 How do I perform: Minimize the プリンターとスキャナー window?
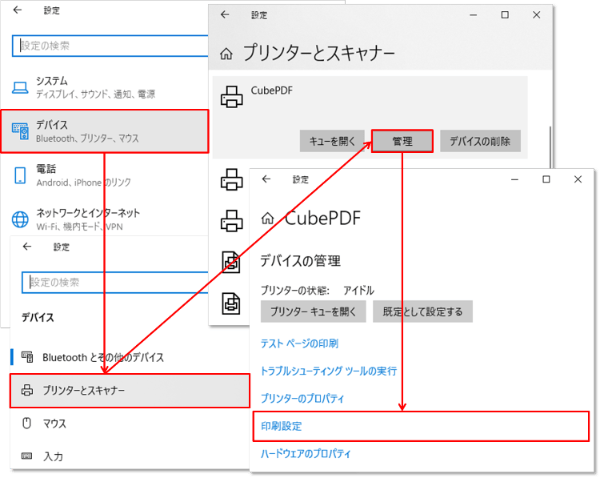click(473, 15)
